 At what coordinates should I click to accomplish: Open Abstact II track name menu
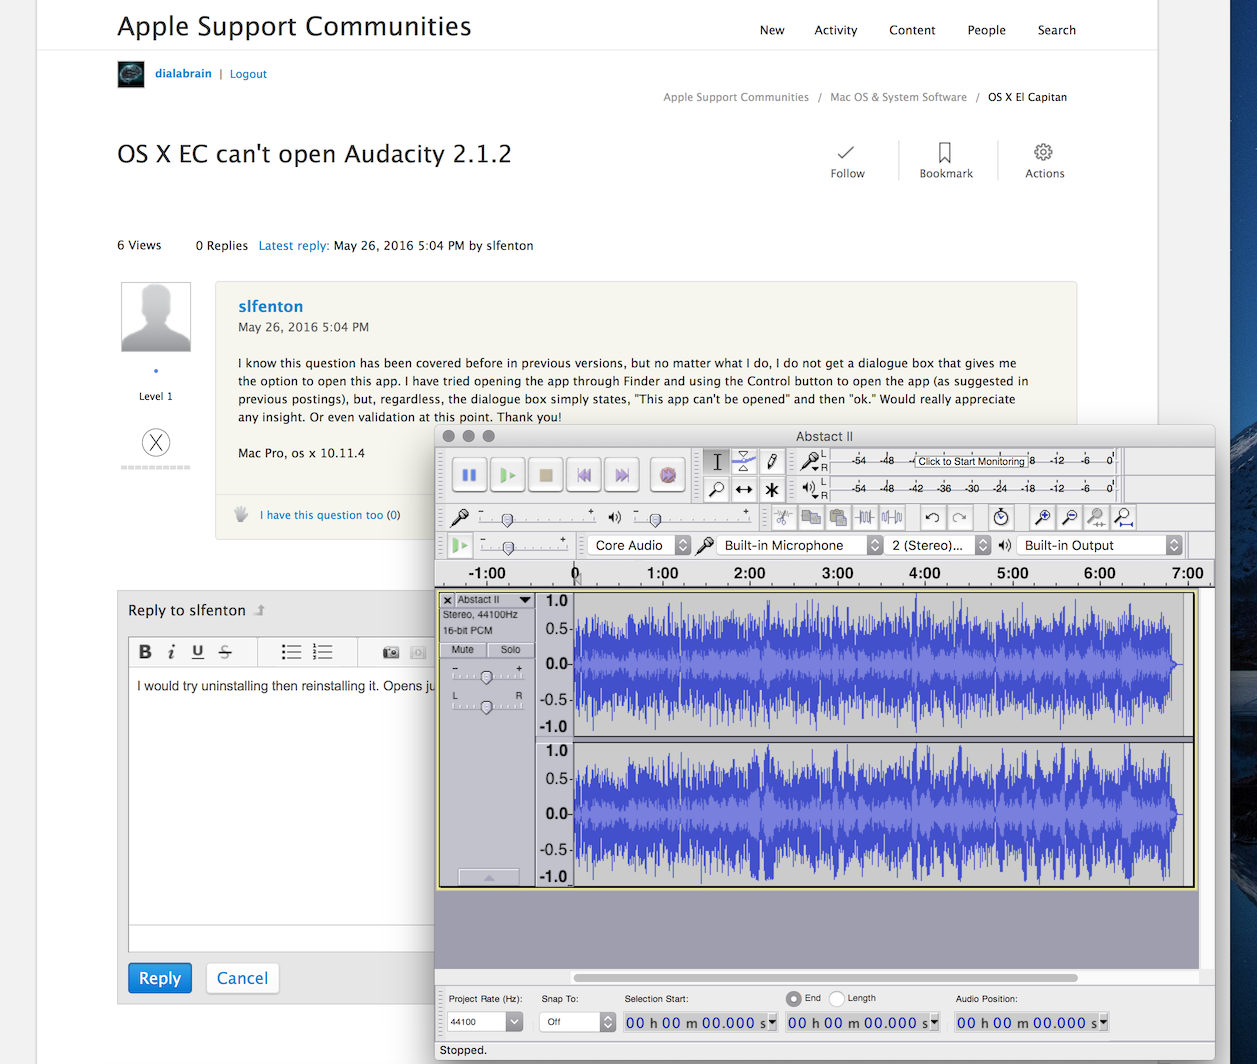pos(494,600)
